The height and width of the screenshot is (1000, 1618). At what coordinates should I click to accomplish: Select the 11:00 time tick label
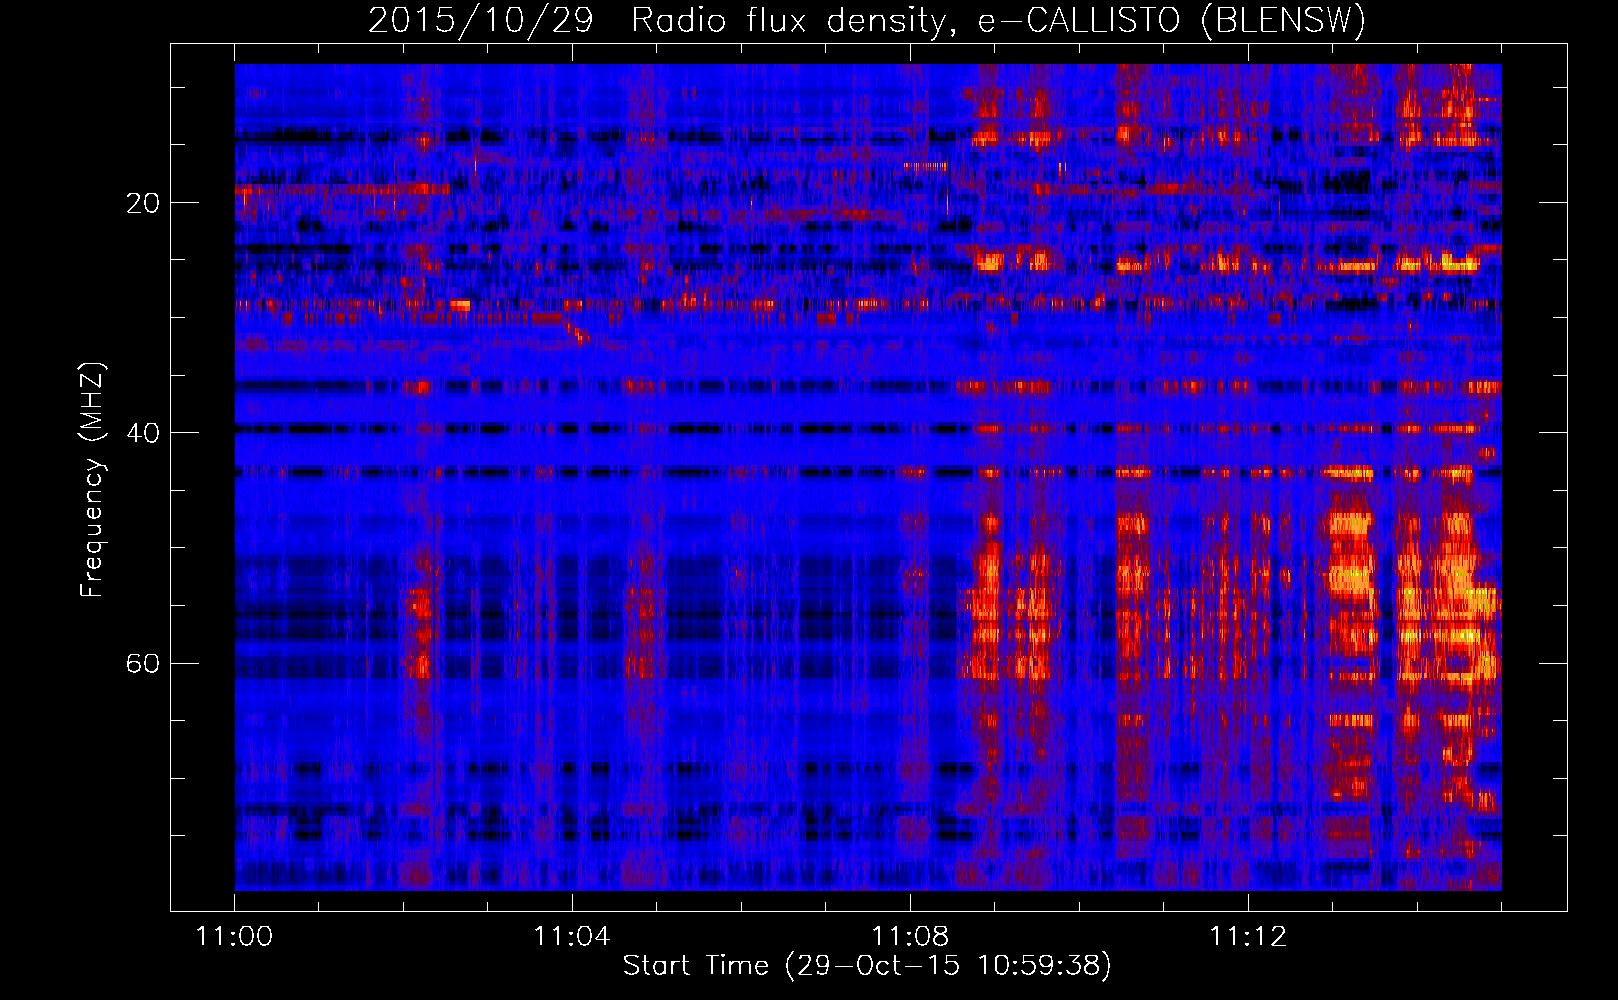235,937
